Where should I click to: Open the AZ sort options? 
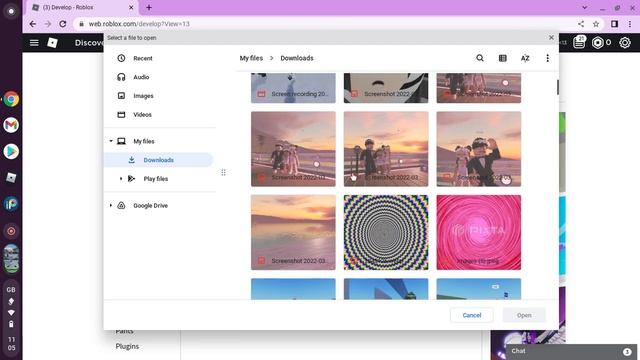pos(525,58)
